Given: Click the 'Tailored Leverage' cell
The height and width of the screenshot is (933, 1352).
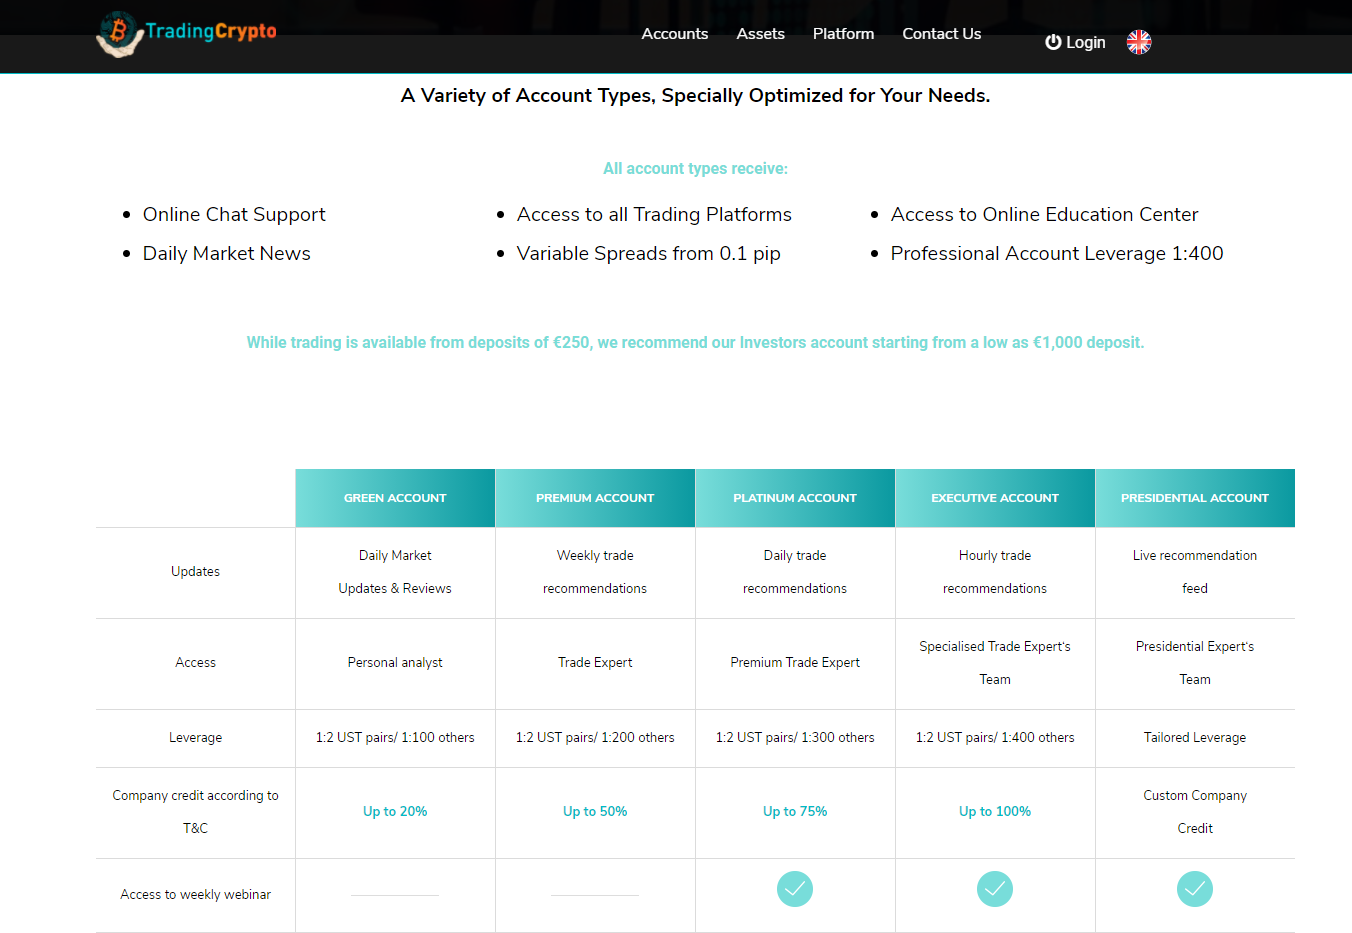Looking at the screenshot, I should point(1195,738).
